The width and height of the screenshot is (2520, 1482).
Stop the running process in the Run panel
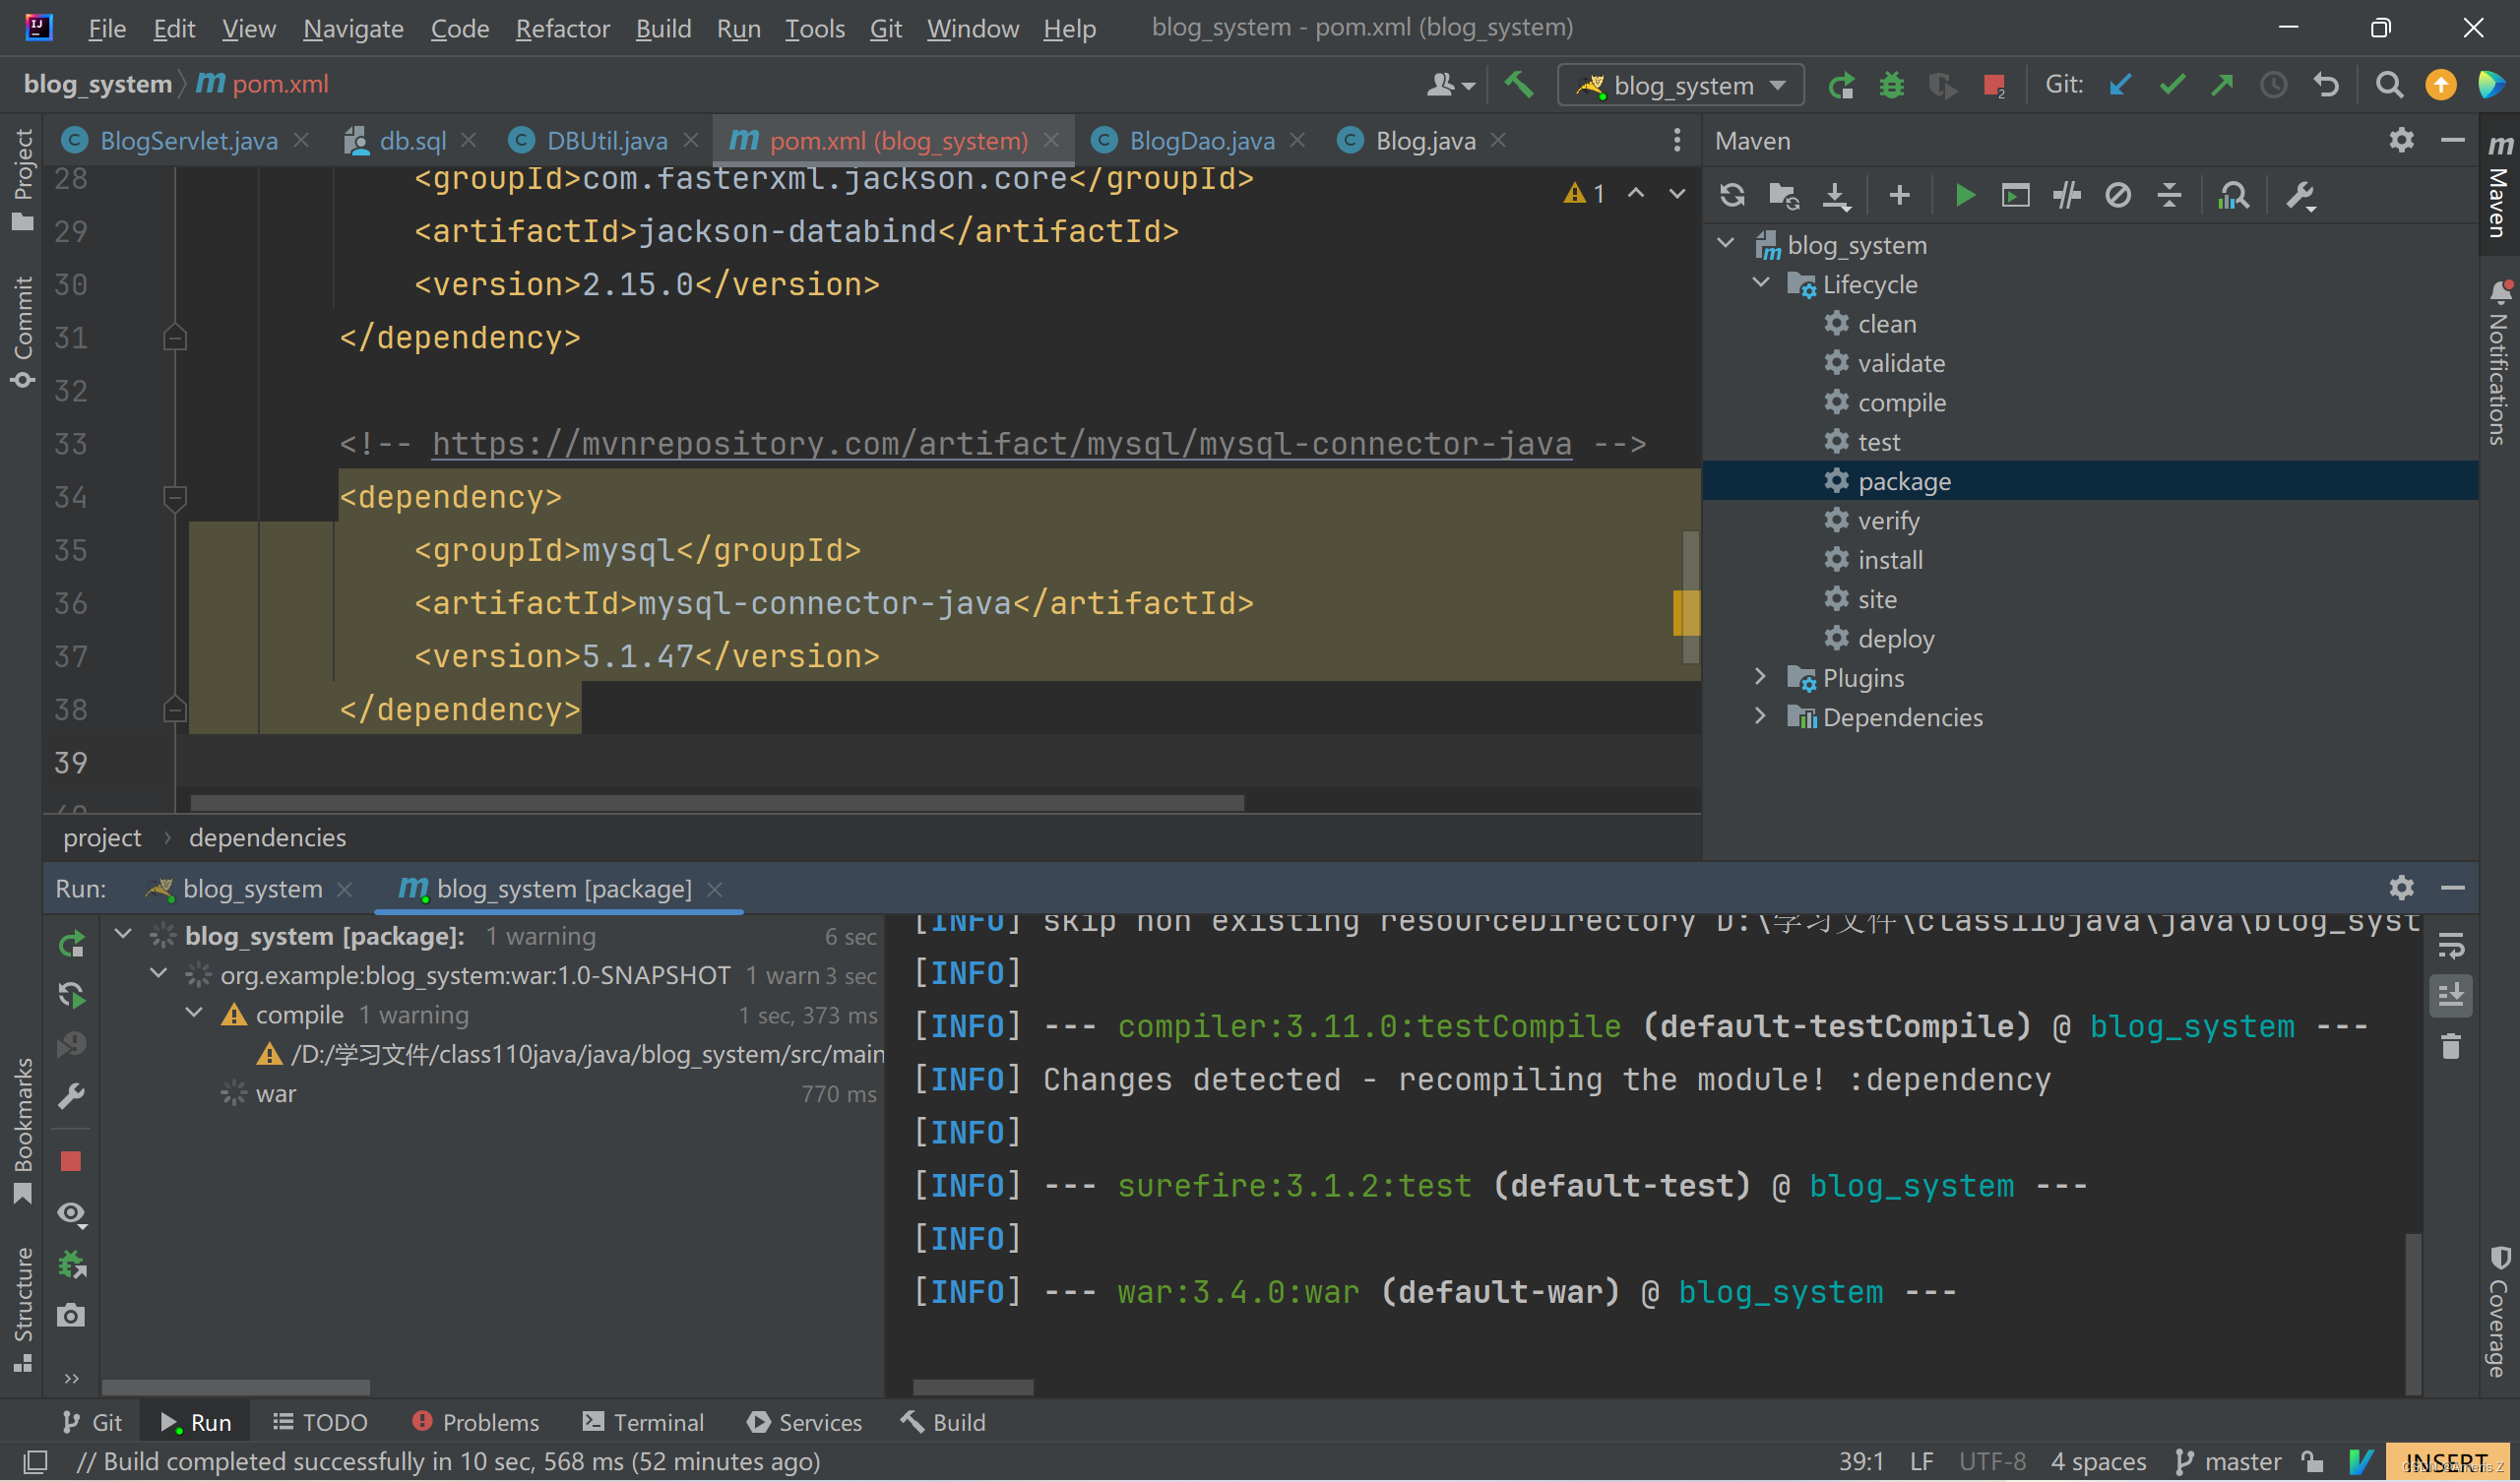point(70,1161)
